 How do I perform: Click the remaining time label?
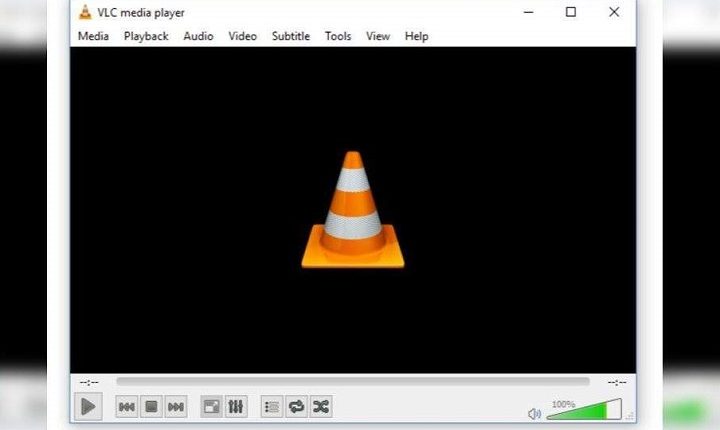pyautogui.click(x=617, y=382)
